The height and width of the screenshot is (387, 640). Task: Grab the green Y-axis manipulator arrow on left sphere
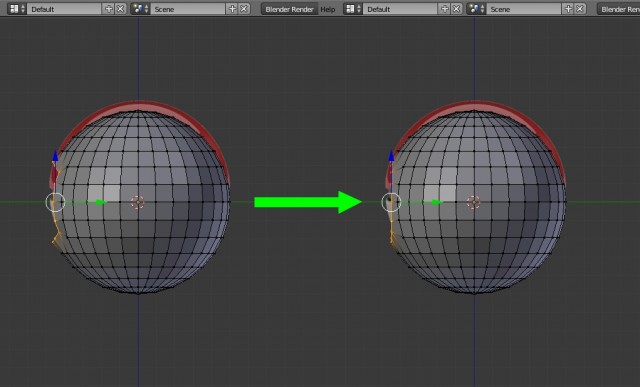[x=101, y=202]
